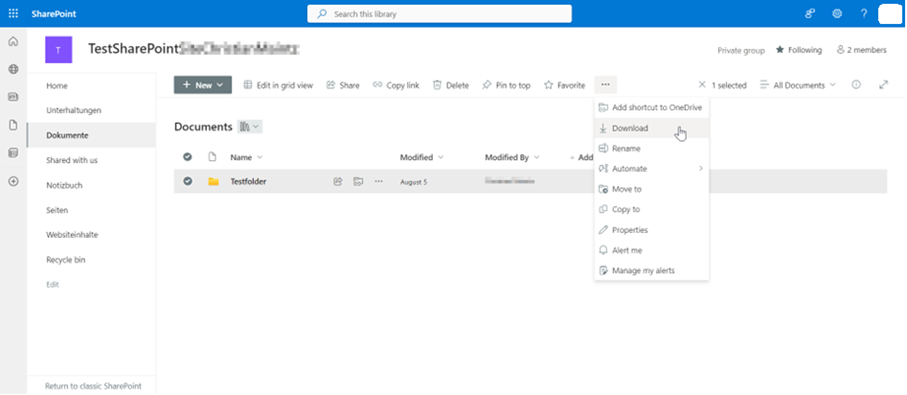Screen dimensions: 907x395
Task: Choose Manage my alerts
Action: tap(651, 271)
